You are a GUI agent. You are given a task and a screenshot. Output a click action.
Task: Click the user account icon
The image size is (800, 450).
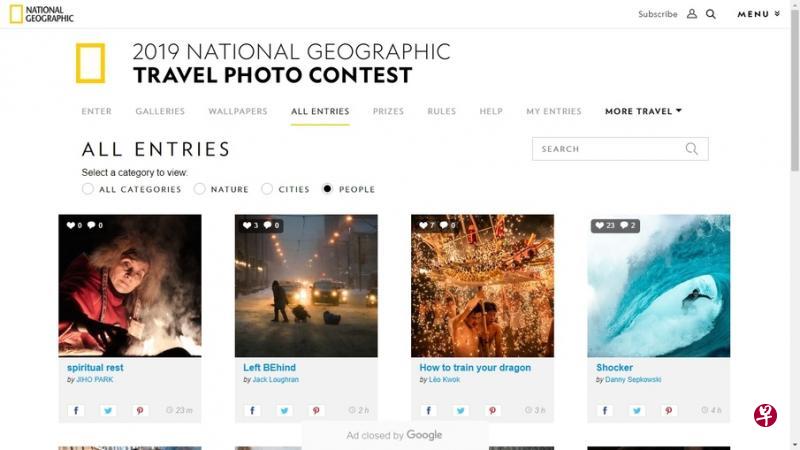692,14
